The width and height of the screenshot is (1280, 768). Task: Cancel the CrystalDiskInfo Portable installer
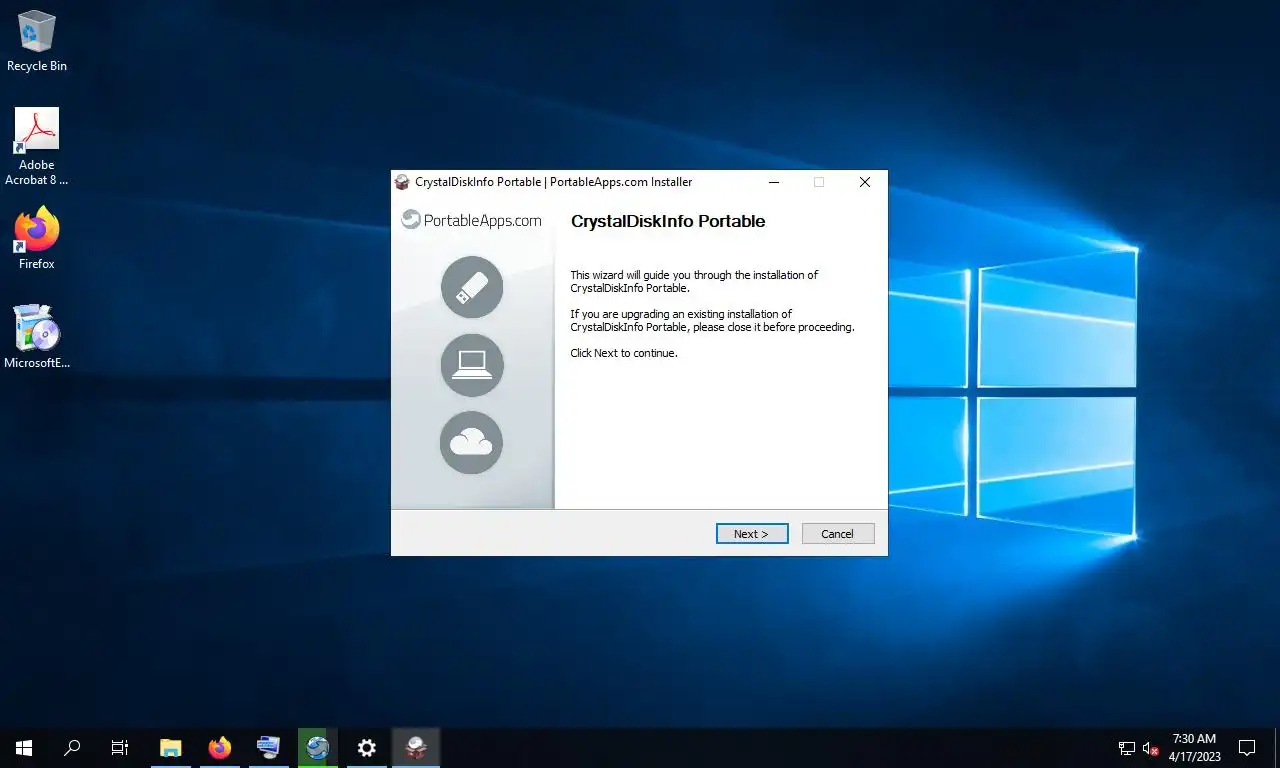(x=838, y=534)
